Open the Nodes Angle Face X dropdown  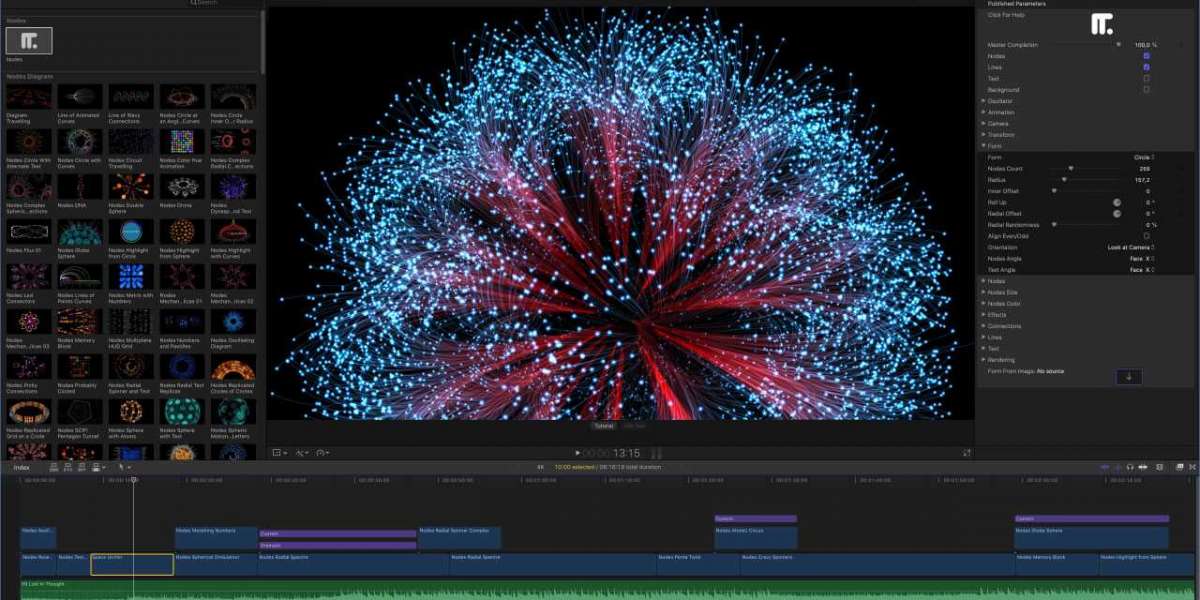(1143, 259)
